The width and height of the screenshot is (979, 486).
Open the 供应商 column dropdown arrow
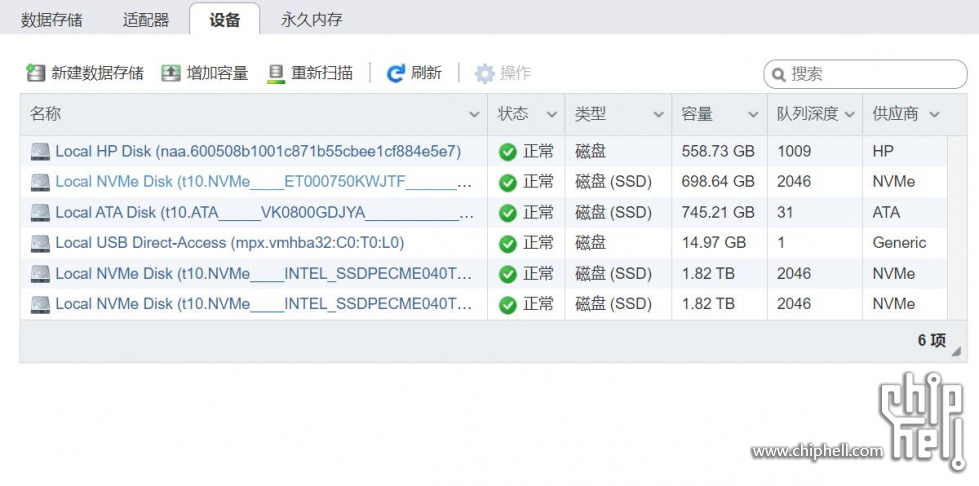pyautogui.click(x=934, y=115)
